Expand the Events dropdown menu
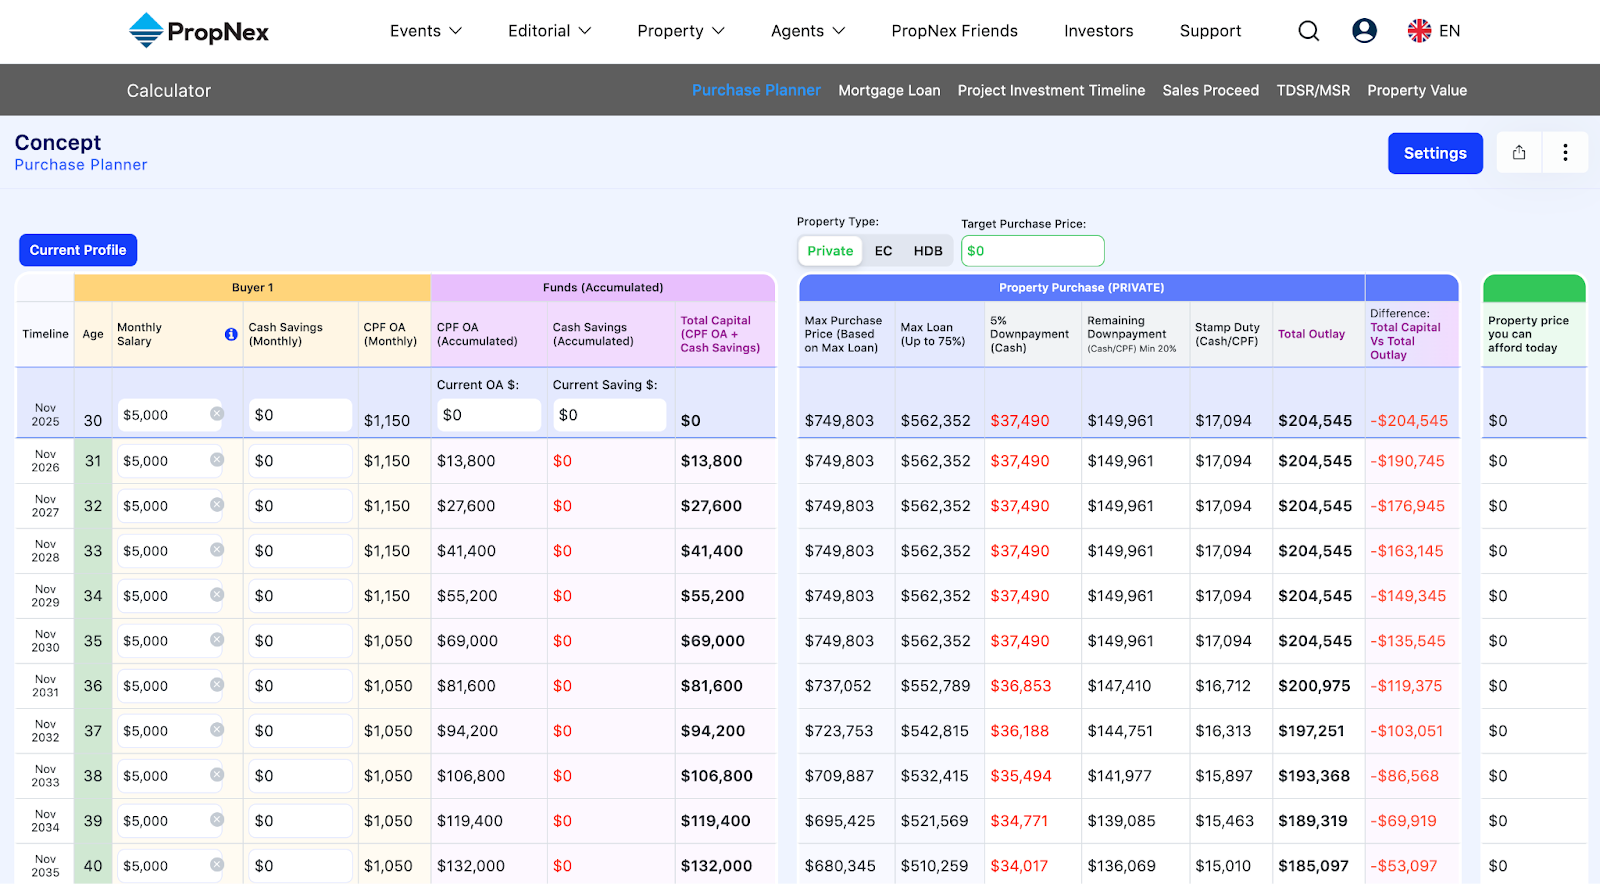This screenshot has width=1600, height=884. point(426,31)
